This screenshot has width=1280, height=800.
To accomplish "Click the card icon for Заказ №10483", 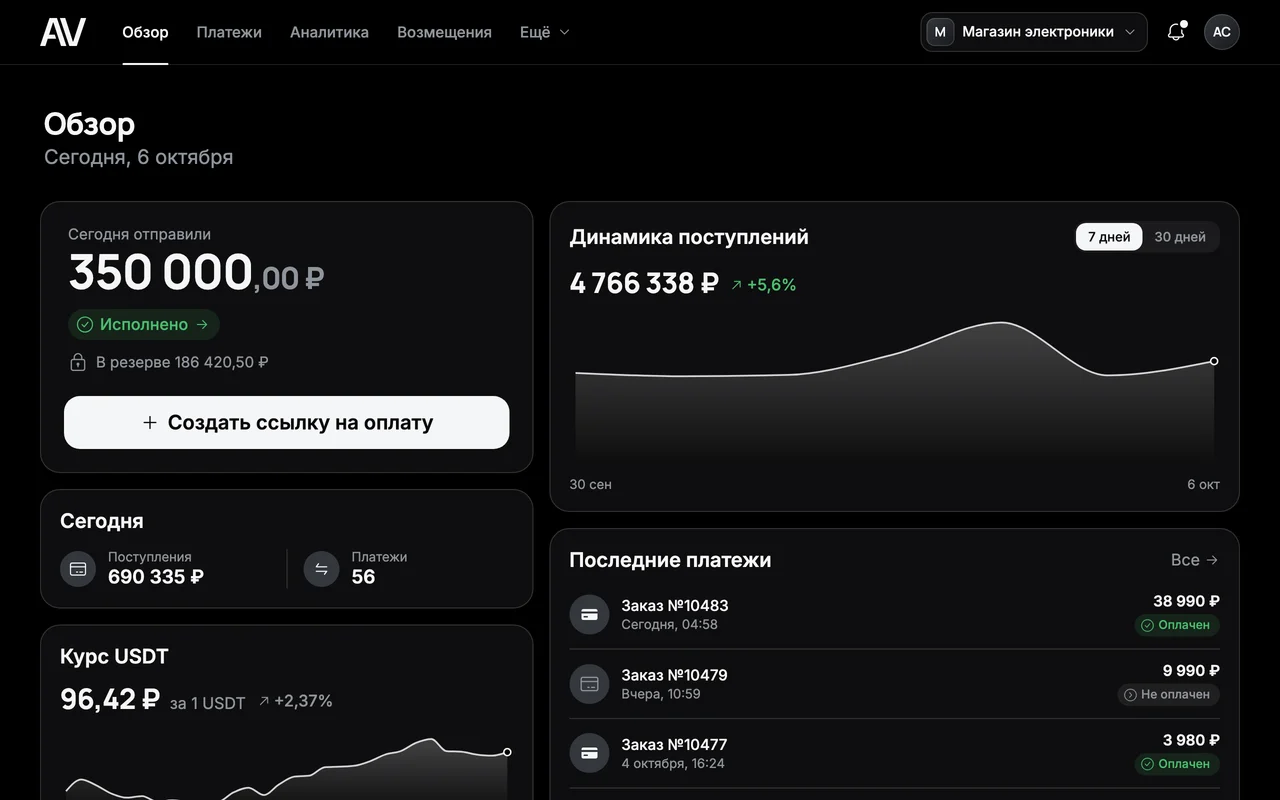I will tap(589, 614).
